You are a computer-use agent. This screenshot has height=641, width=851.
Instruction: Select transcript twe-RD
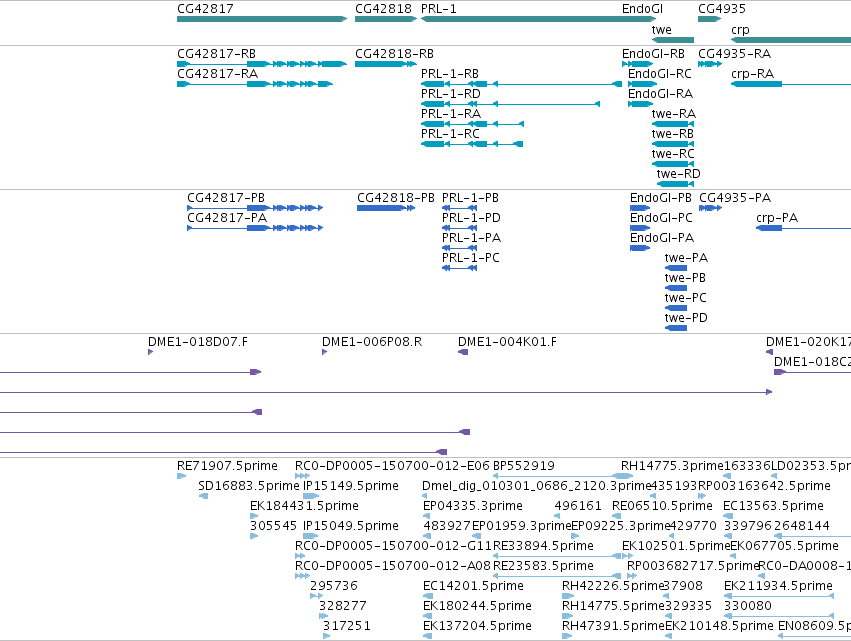(x=675, y=185)
